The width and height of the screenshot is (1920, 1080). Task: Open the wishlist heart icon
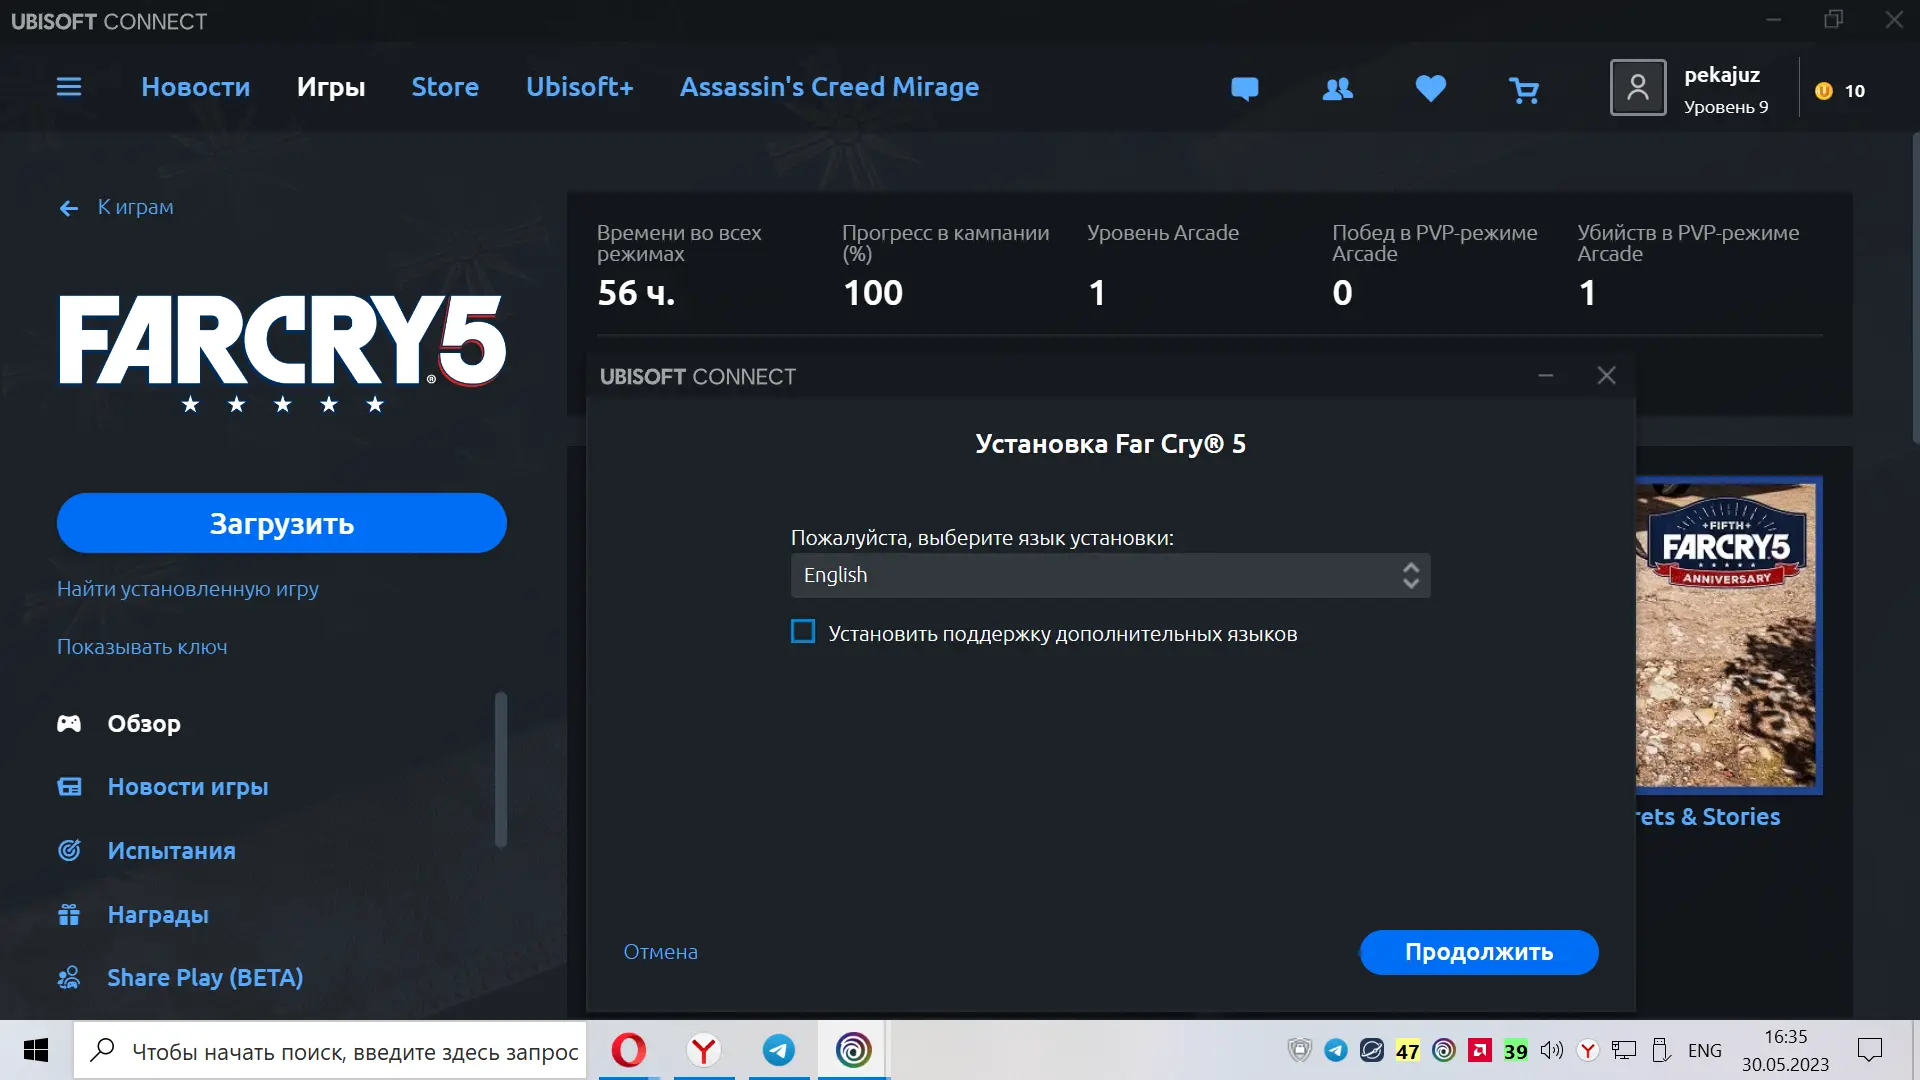[x=1430, y=89]
